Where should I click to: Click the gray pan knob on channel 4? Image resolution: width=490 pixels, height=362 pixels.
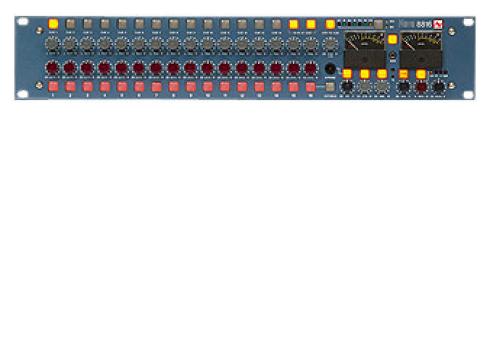[x=104, y=44]
